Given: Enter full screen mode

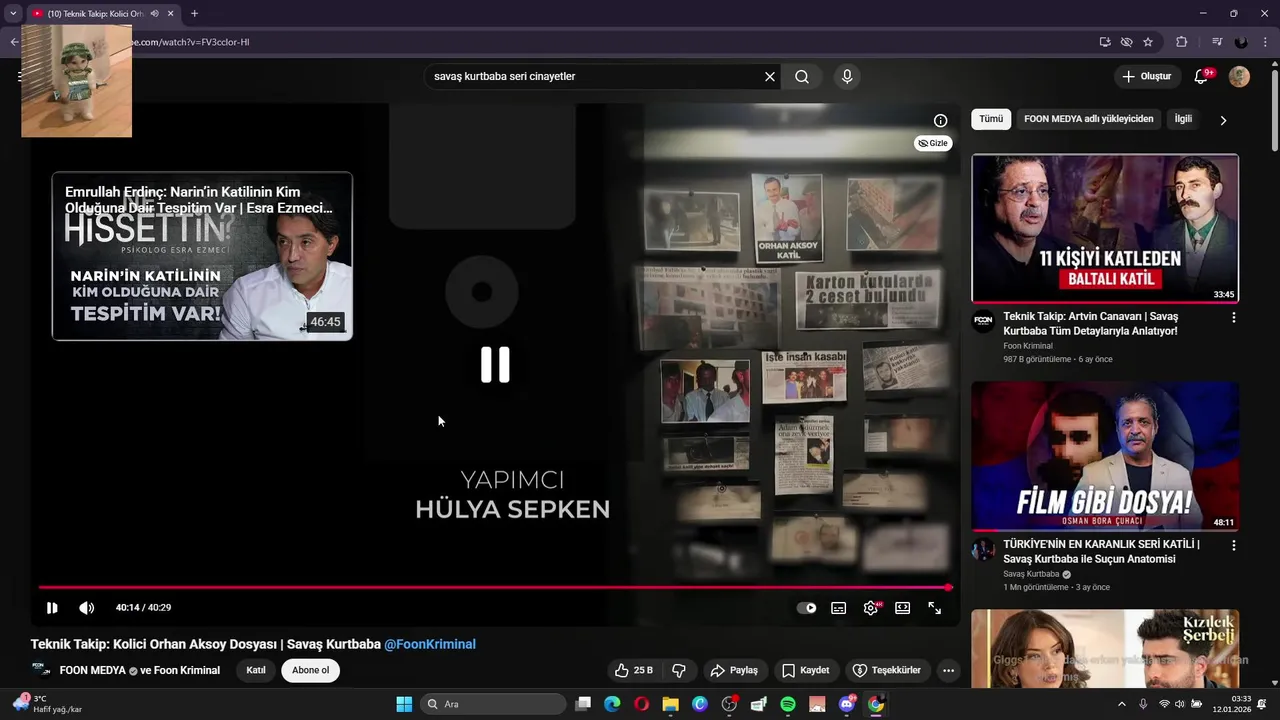Looking at the screenshot, I should [935, 608].
